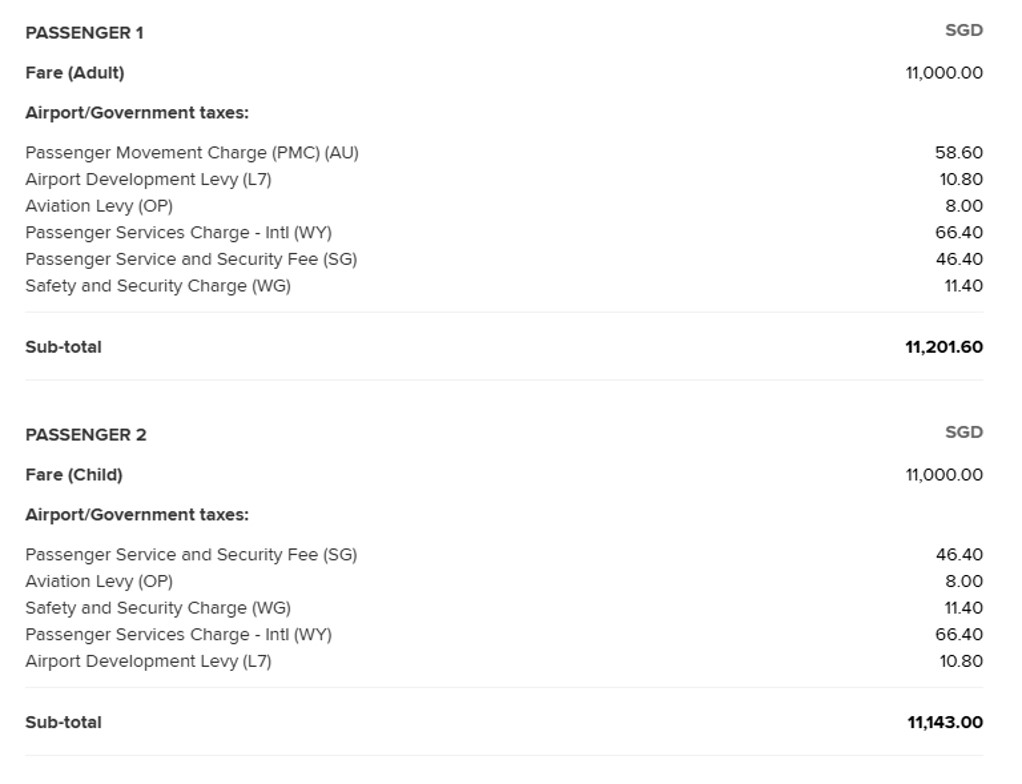
Task: Click Passenger 1's Passenger Services Charge - Intl (WY)
Action: coord(178,233)
